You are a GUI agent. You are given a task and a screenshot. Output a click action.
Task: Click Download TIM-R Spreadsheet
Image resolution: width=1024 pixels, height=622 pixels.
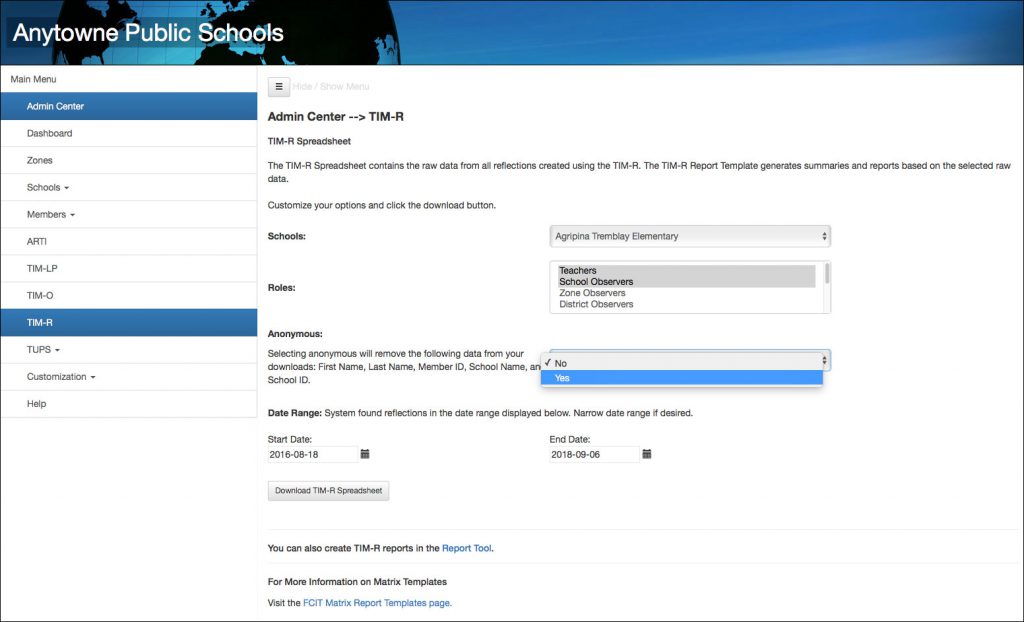coord(327,490)
